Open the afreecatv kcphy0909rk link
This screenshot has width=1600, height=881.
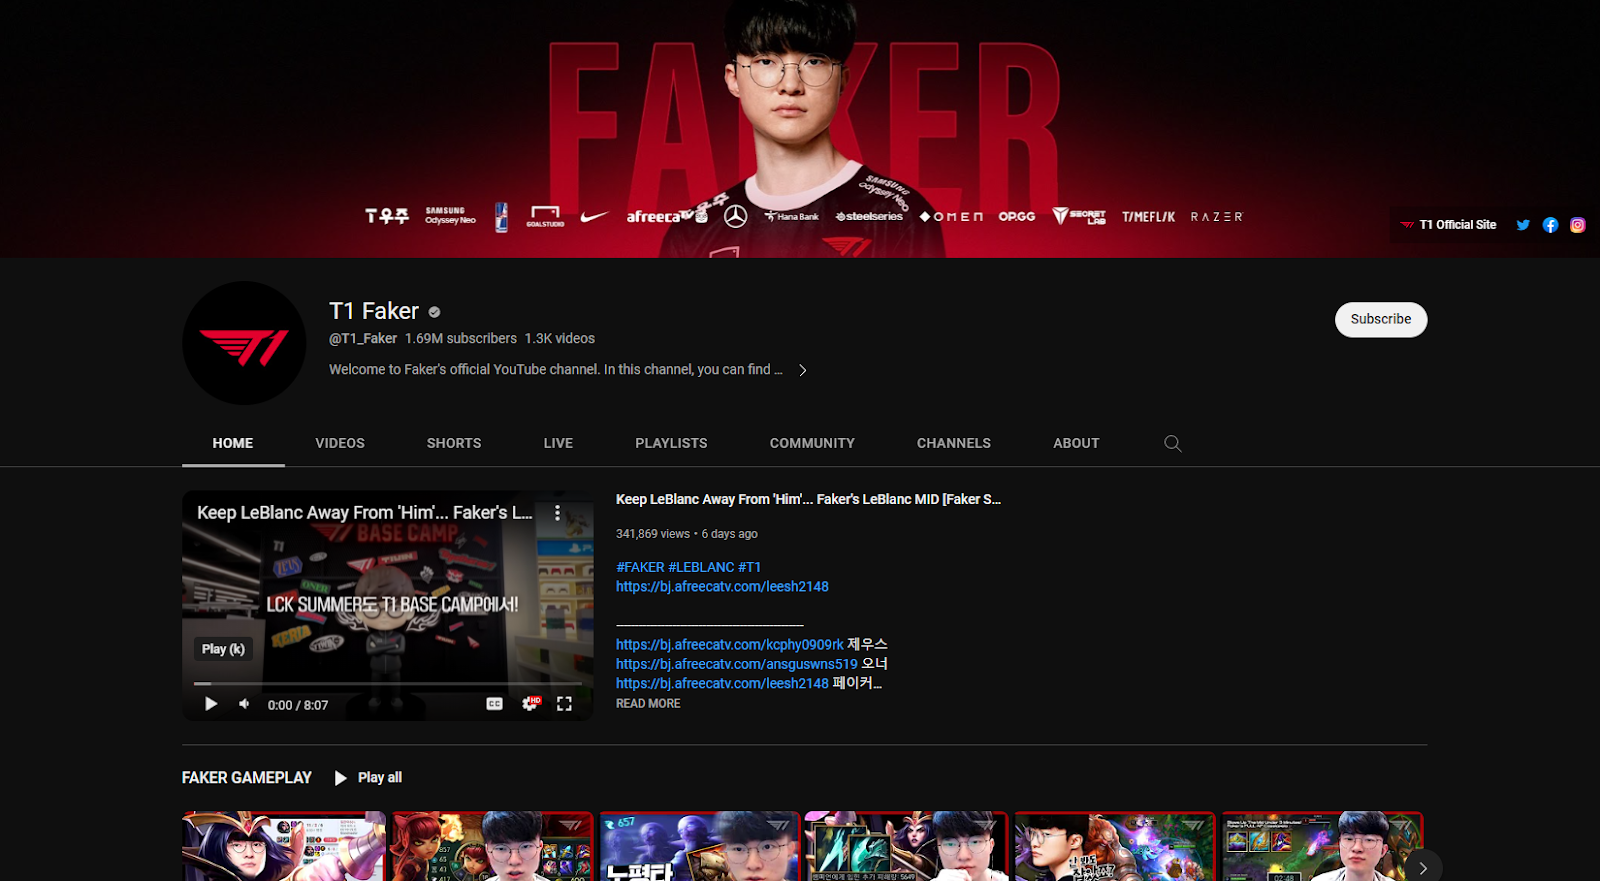click(x=730, y=645)
